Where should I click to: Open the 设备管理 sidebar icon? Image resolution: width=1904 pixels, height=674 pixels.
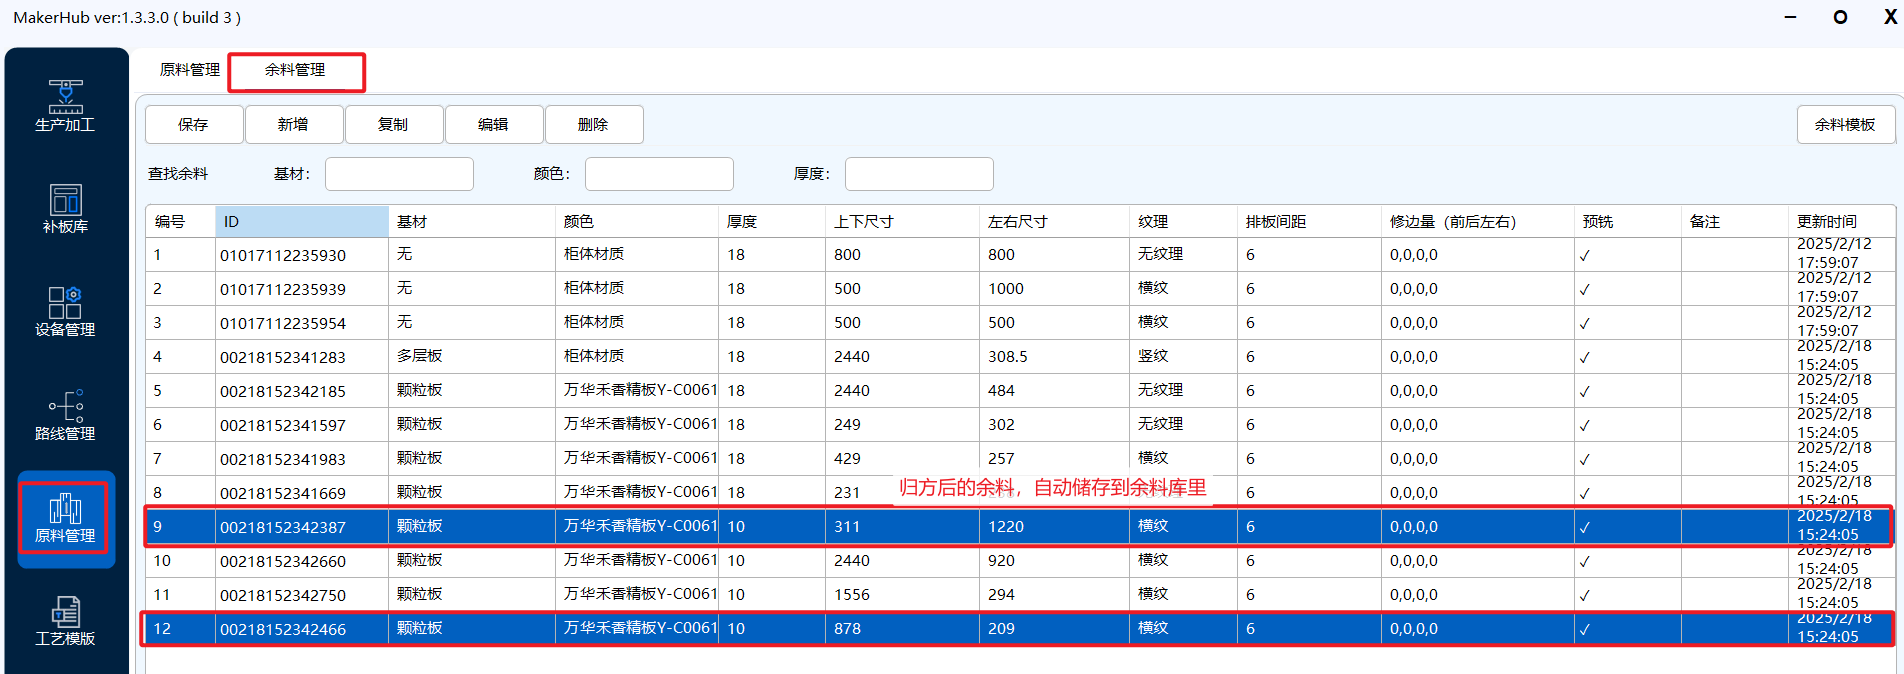pyautogui.click(x=65, y=311)
